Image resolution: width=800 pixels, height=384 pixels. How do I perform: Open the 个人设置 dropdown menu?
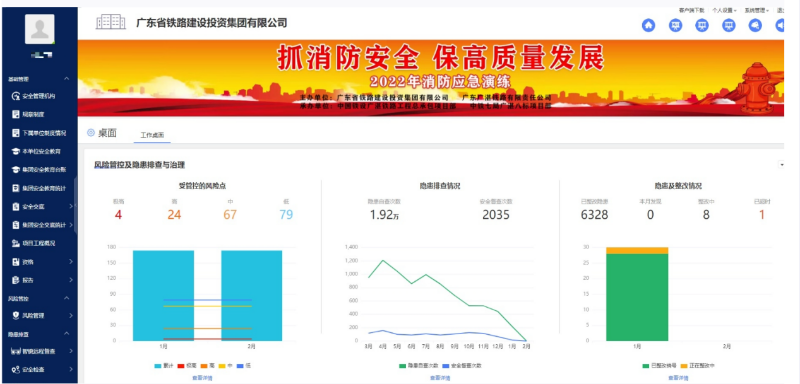[724, 10]
